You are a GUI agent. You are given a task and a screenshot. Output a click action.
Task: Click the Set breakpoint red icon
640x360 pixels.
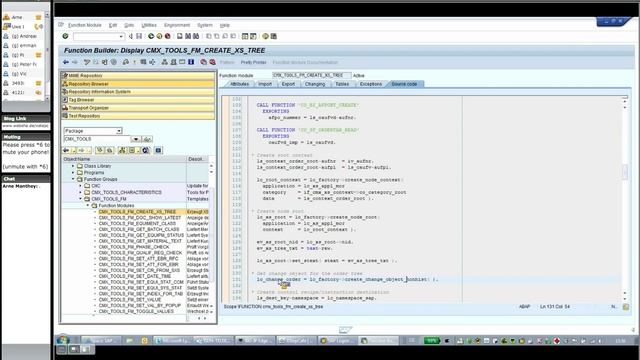[x=203, y=62]
